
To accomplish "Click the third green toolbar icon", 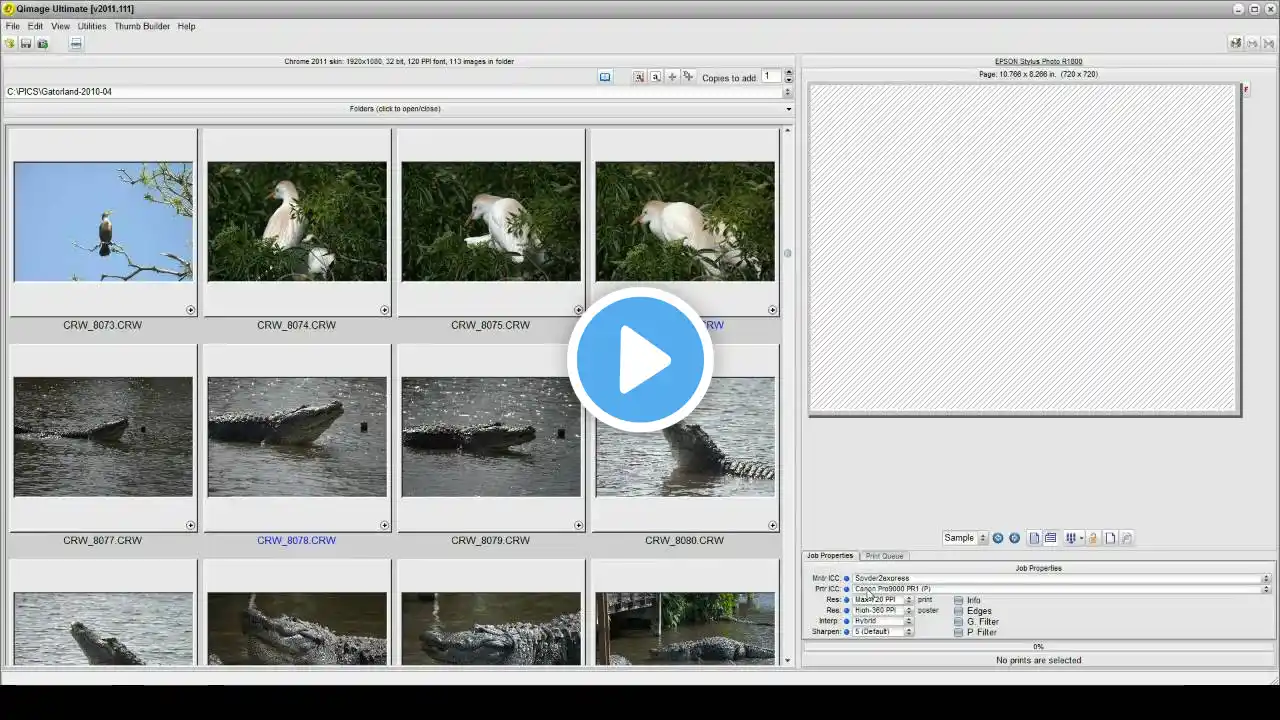I will pyautogui.click(x=42, y=43).
